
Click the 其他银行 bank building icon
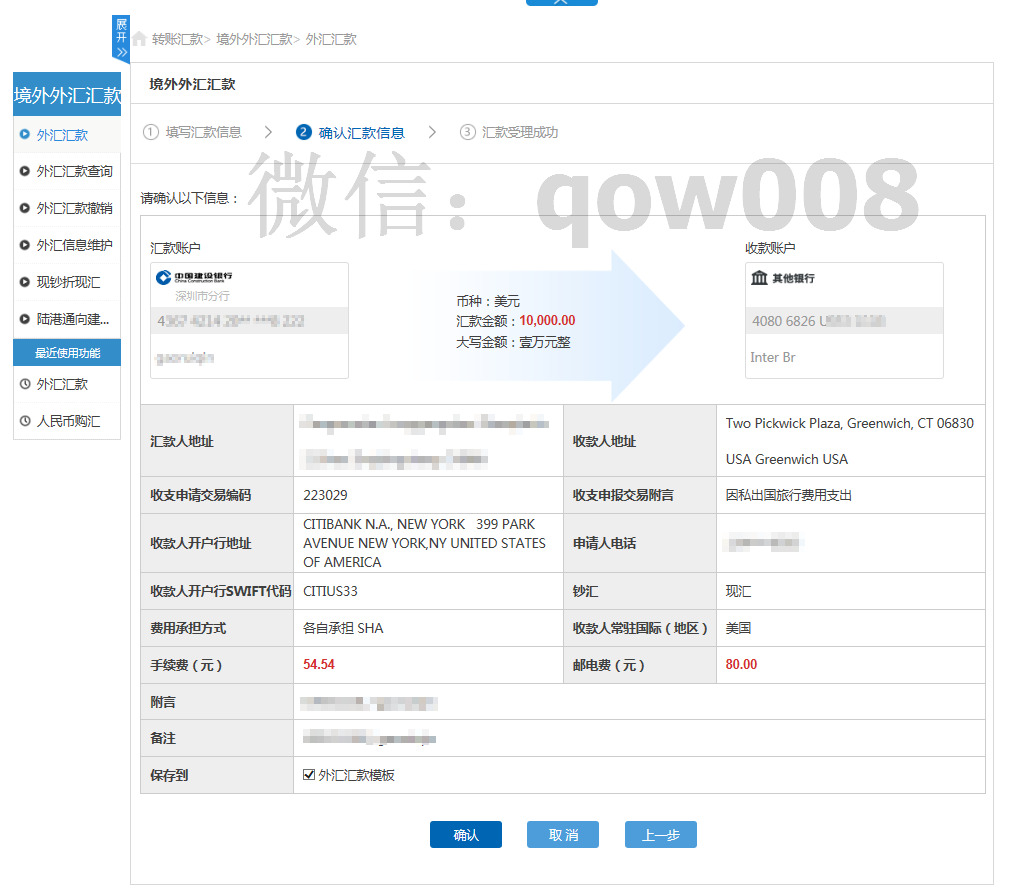tap(760, 278)
